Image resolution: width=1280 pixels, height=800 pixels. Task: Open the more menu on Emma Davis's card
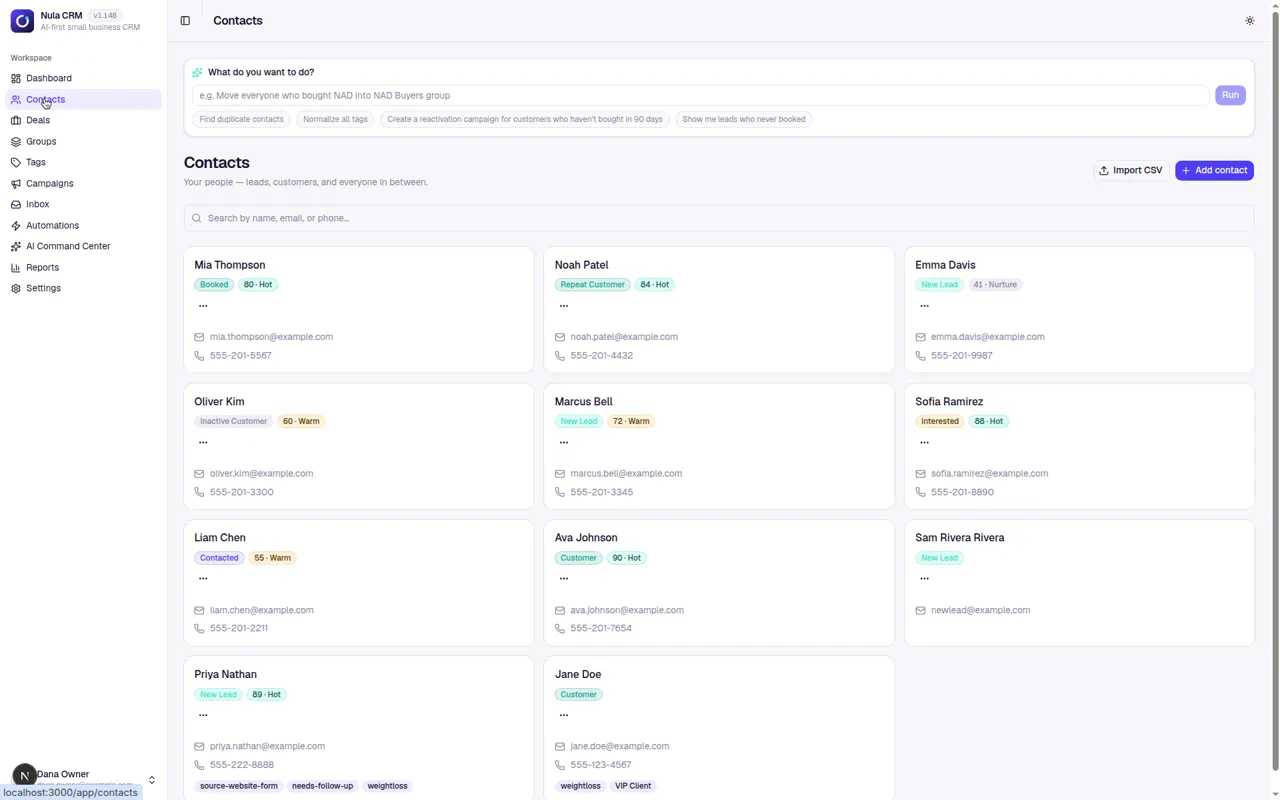click(924, 306)
